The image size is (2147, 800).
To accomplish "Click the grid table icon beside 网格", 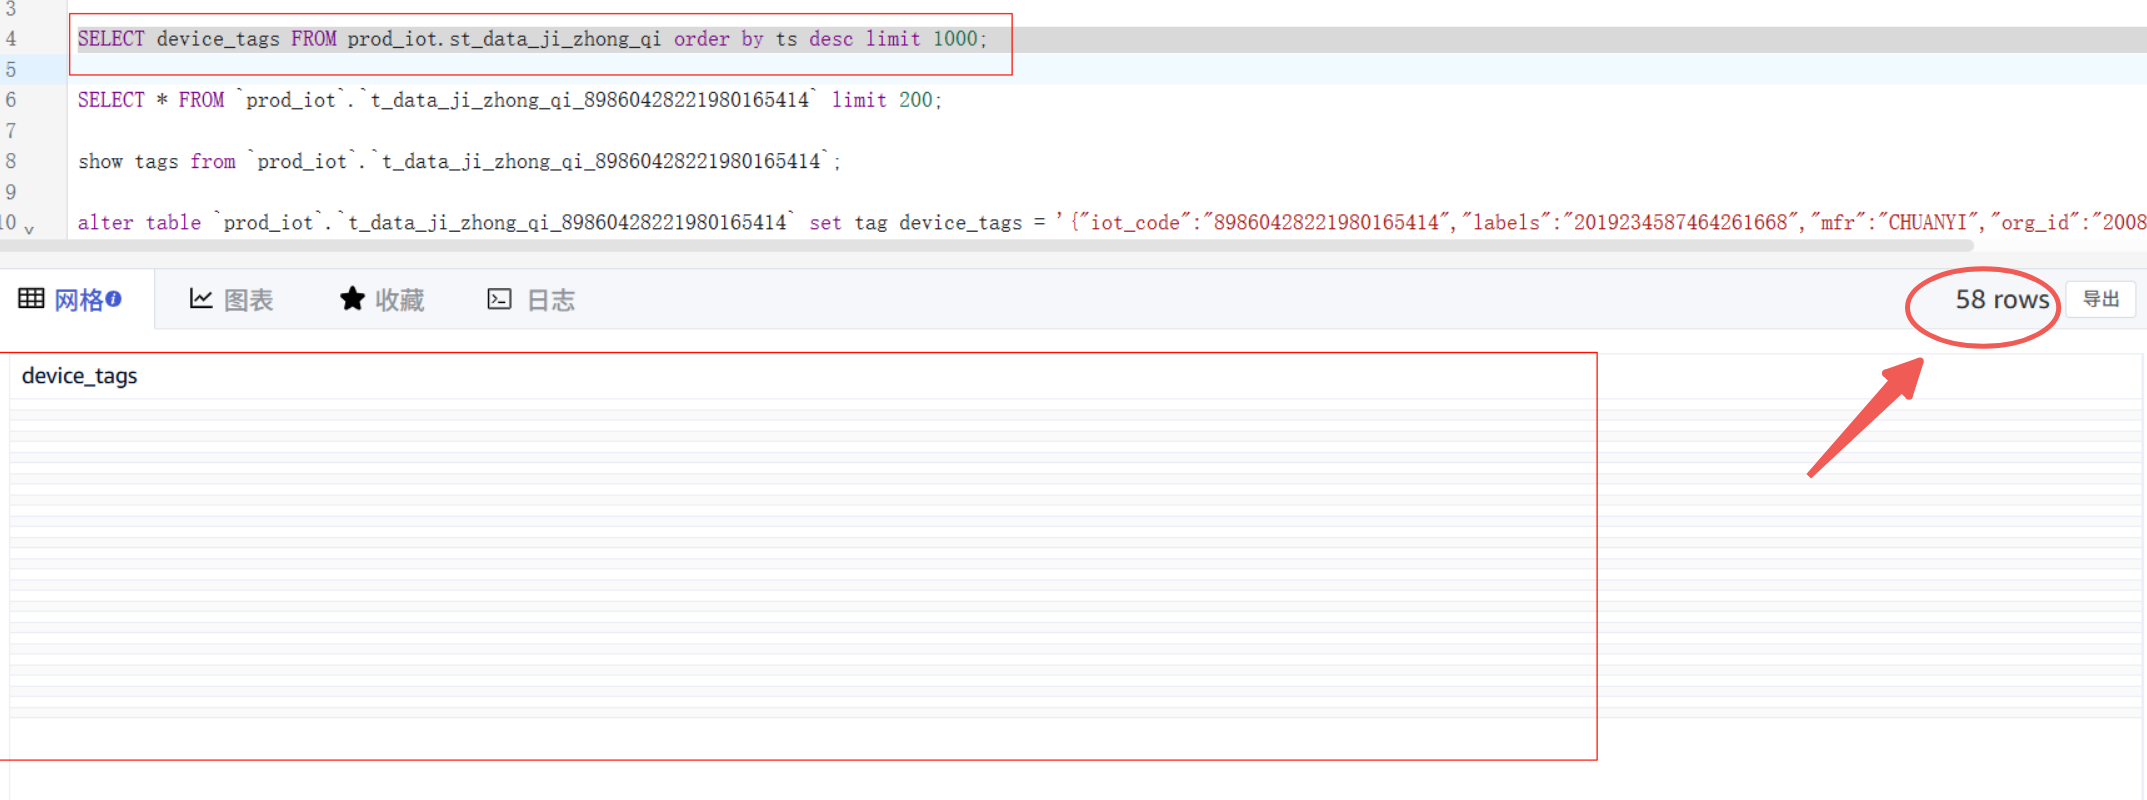I will [x=31, y=299].
